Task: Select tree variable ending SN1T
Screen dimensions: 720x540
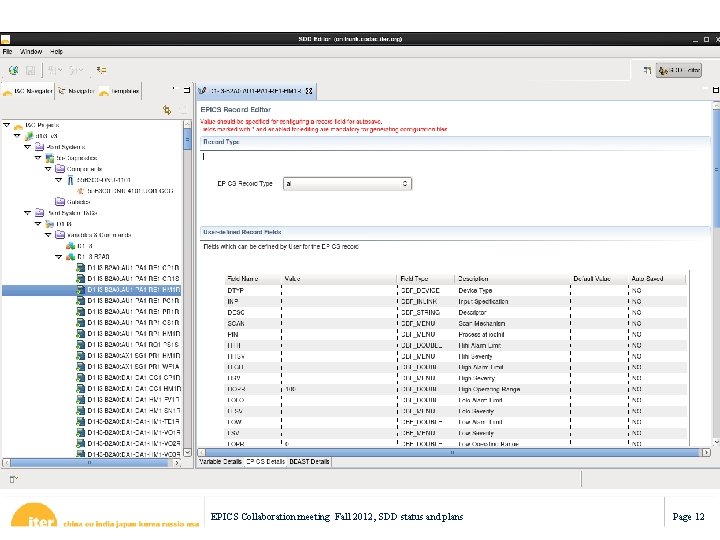Action: (134, 411)
